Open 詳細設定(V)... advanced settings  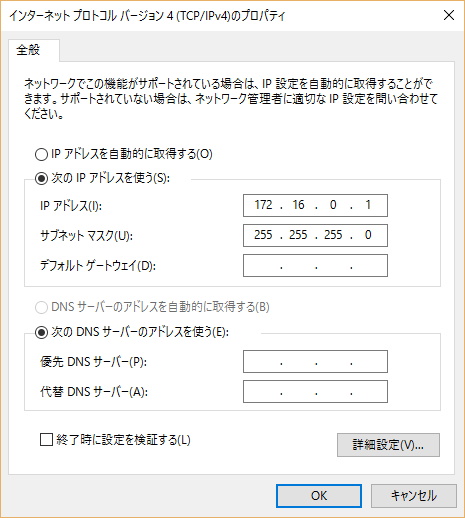[388, 445]
